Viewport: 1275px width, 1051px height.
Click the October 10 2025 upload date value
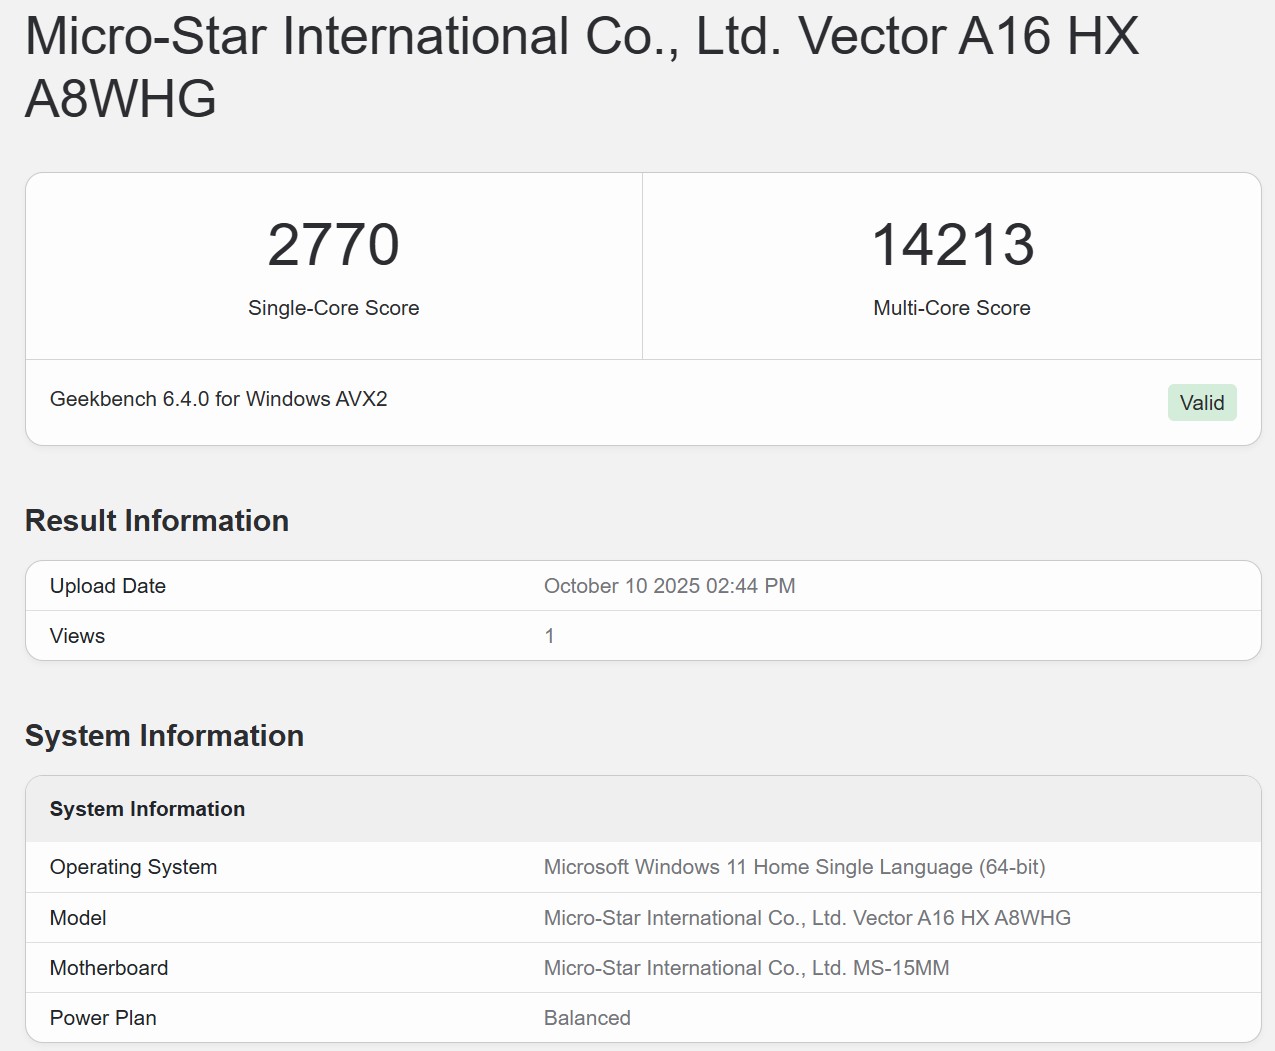coord(669,586)
